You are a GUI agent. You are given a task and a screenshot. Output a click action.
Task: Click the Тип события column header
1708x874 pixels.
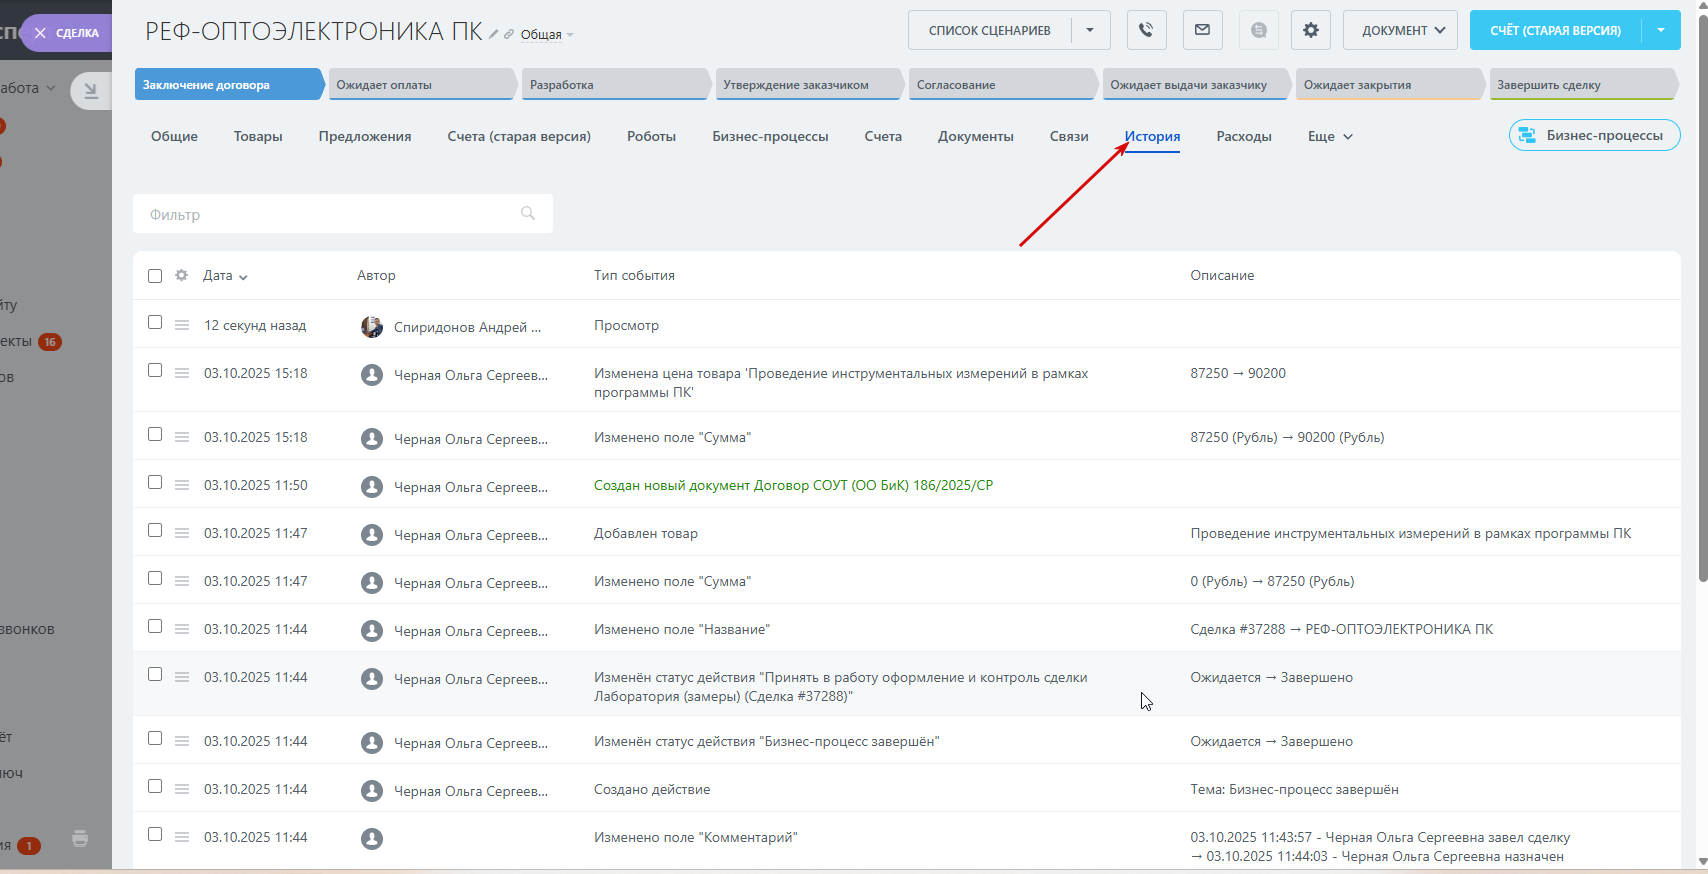tap(634, 275)
